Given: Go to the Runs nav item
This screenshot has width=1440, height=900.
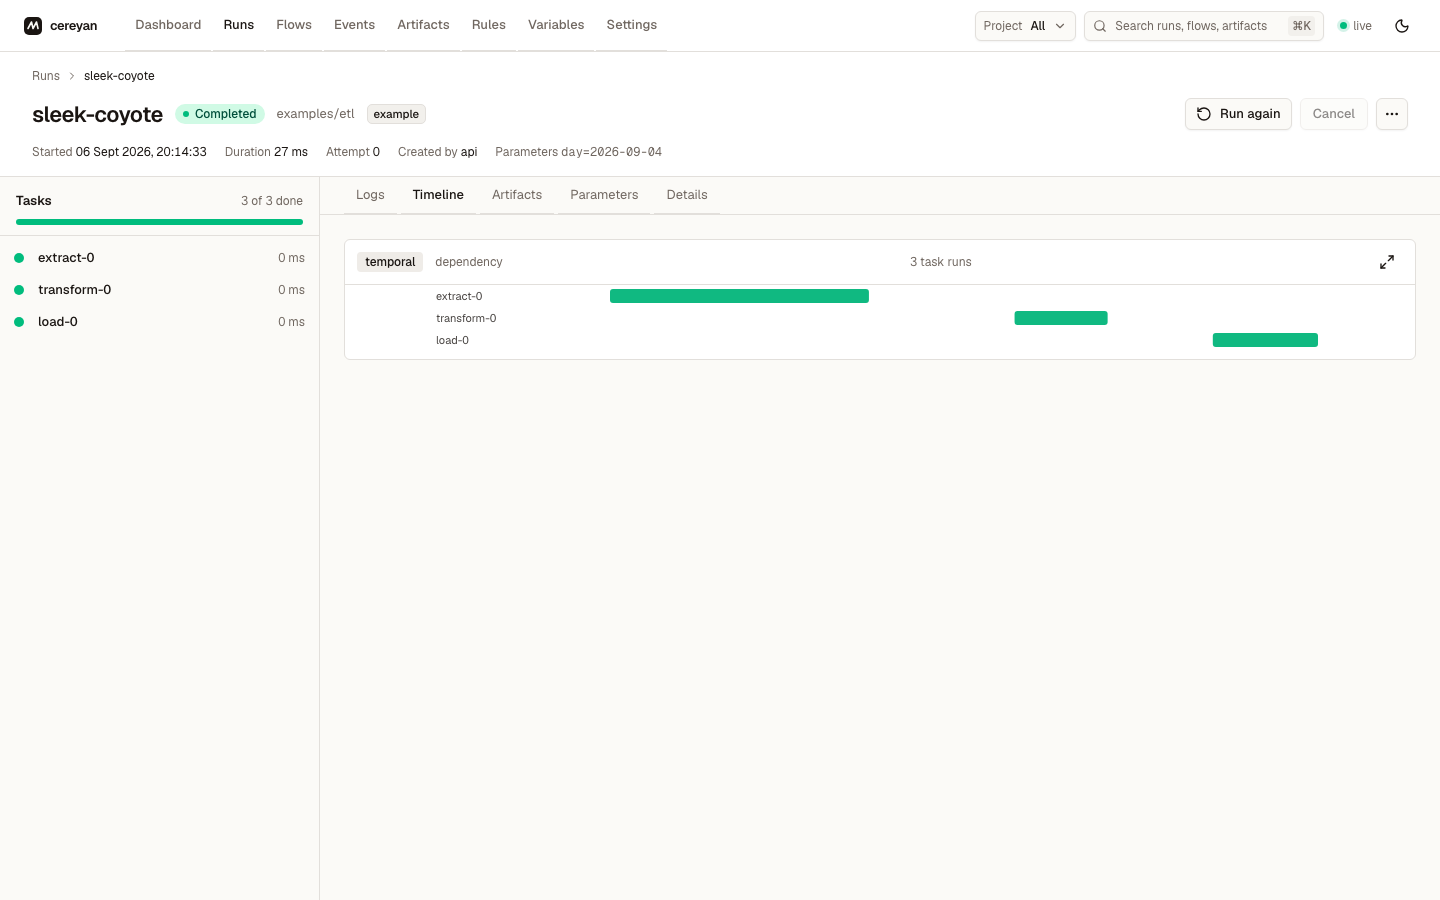Looking at the screenshot, I should coord(239,25).
